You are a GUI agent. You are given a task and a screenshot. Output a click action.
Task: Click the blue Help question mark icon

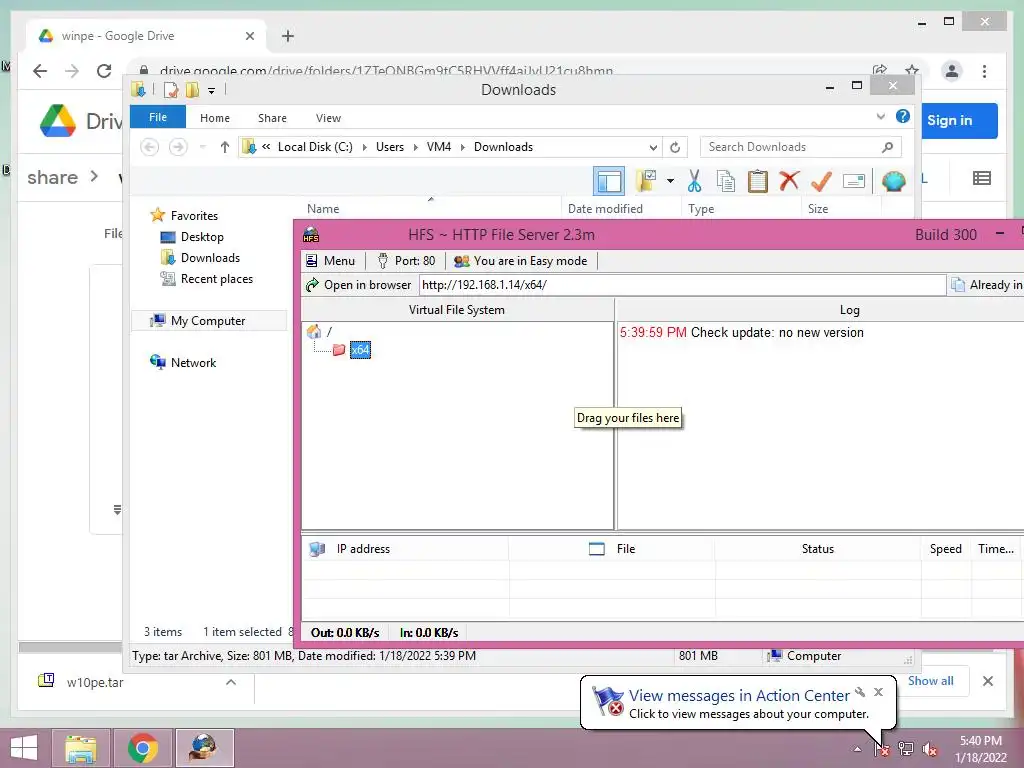pos(903,116)
